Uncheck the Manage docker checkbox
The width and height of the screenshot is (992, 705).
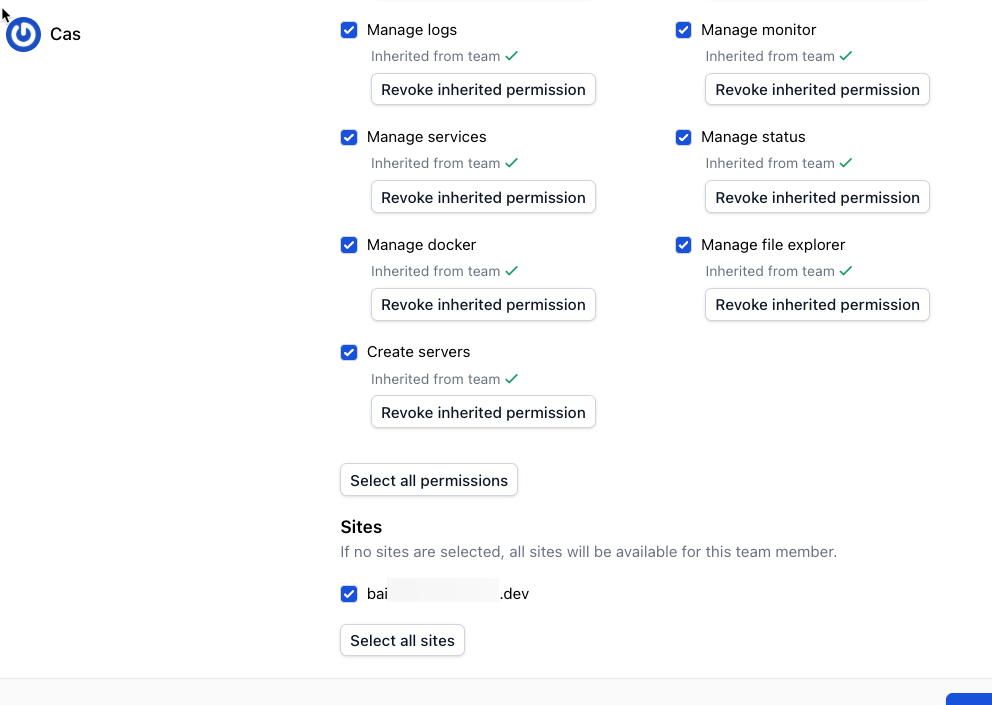349,245
